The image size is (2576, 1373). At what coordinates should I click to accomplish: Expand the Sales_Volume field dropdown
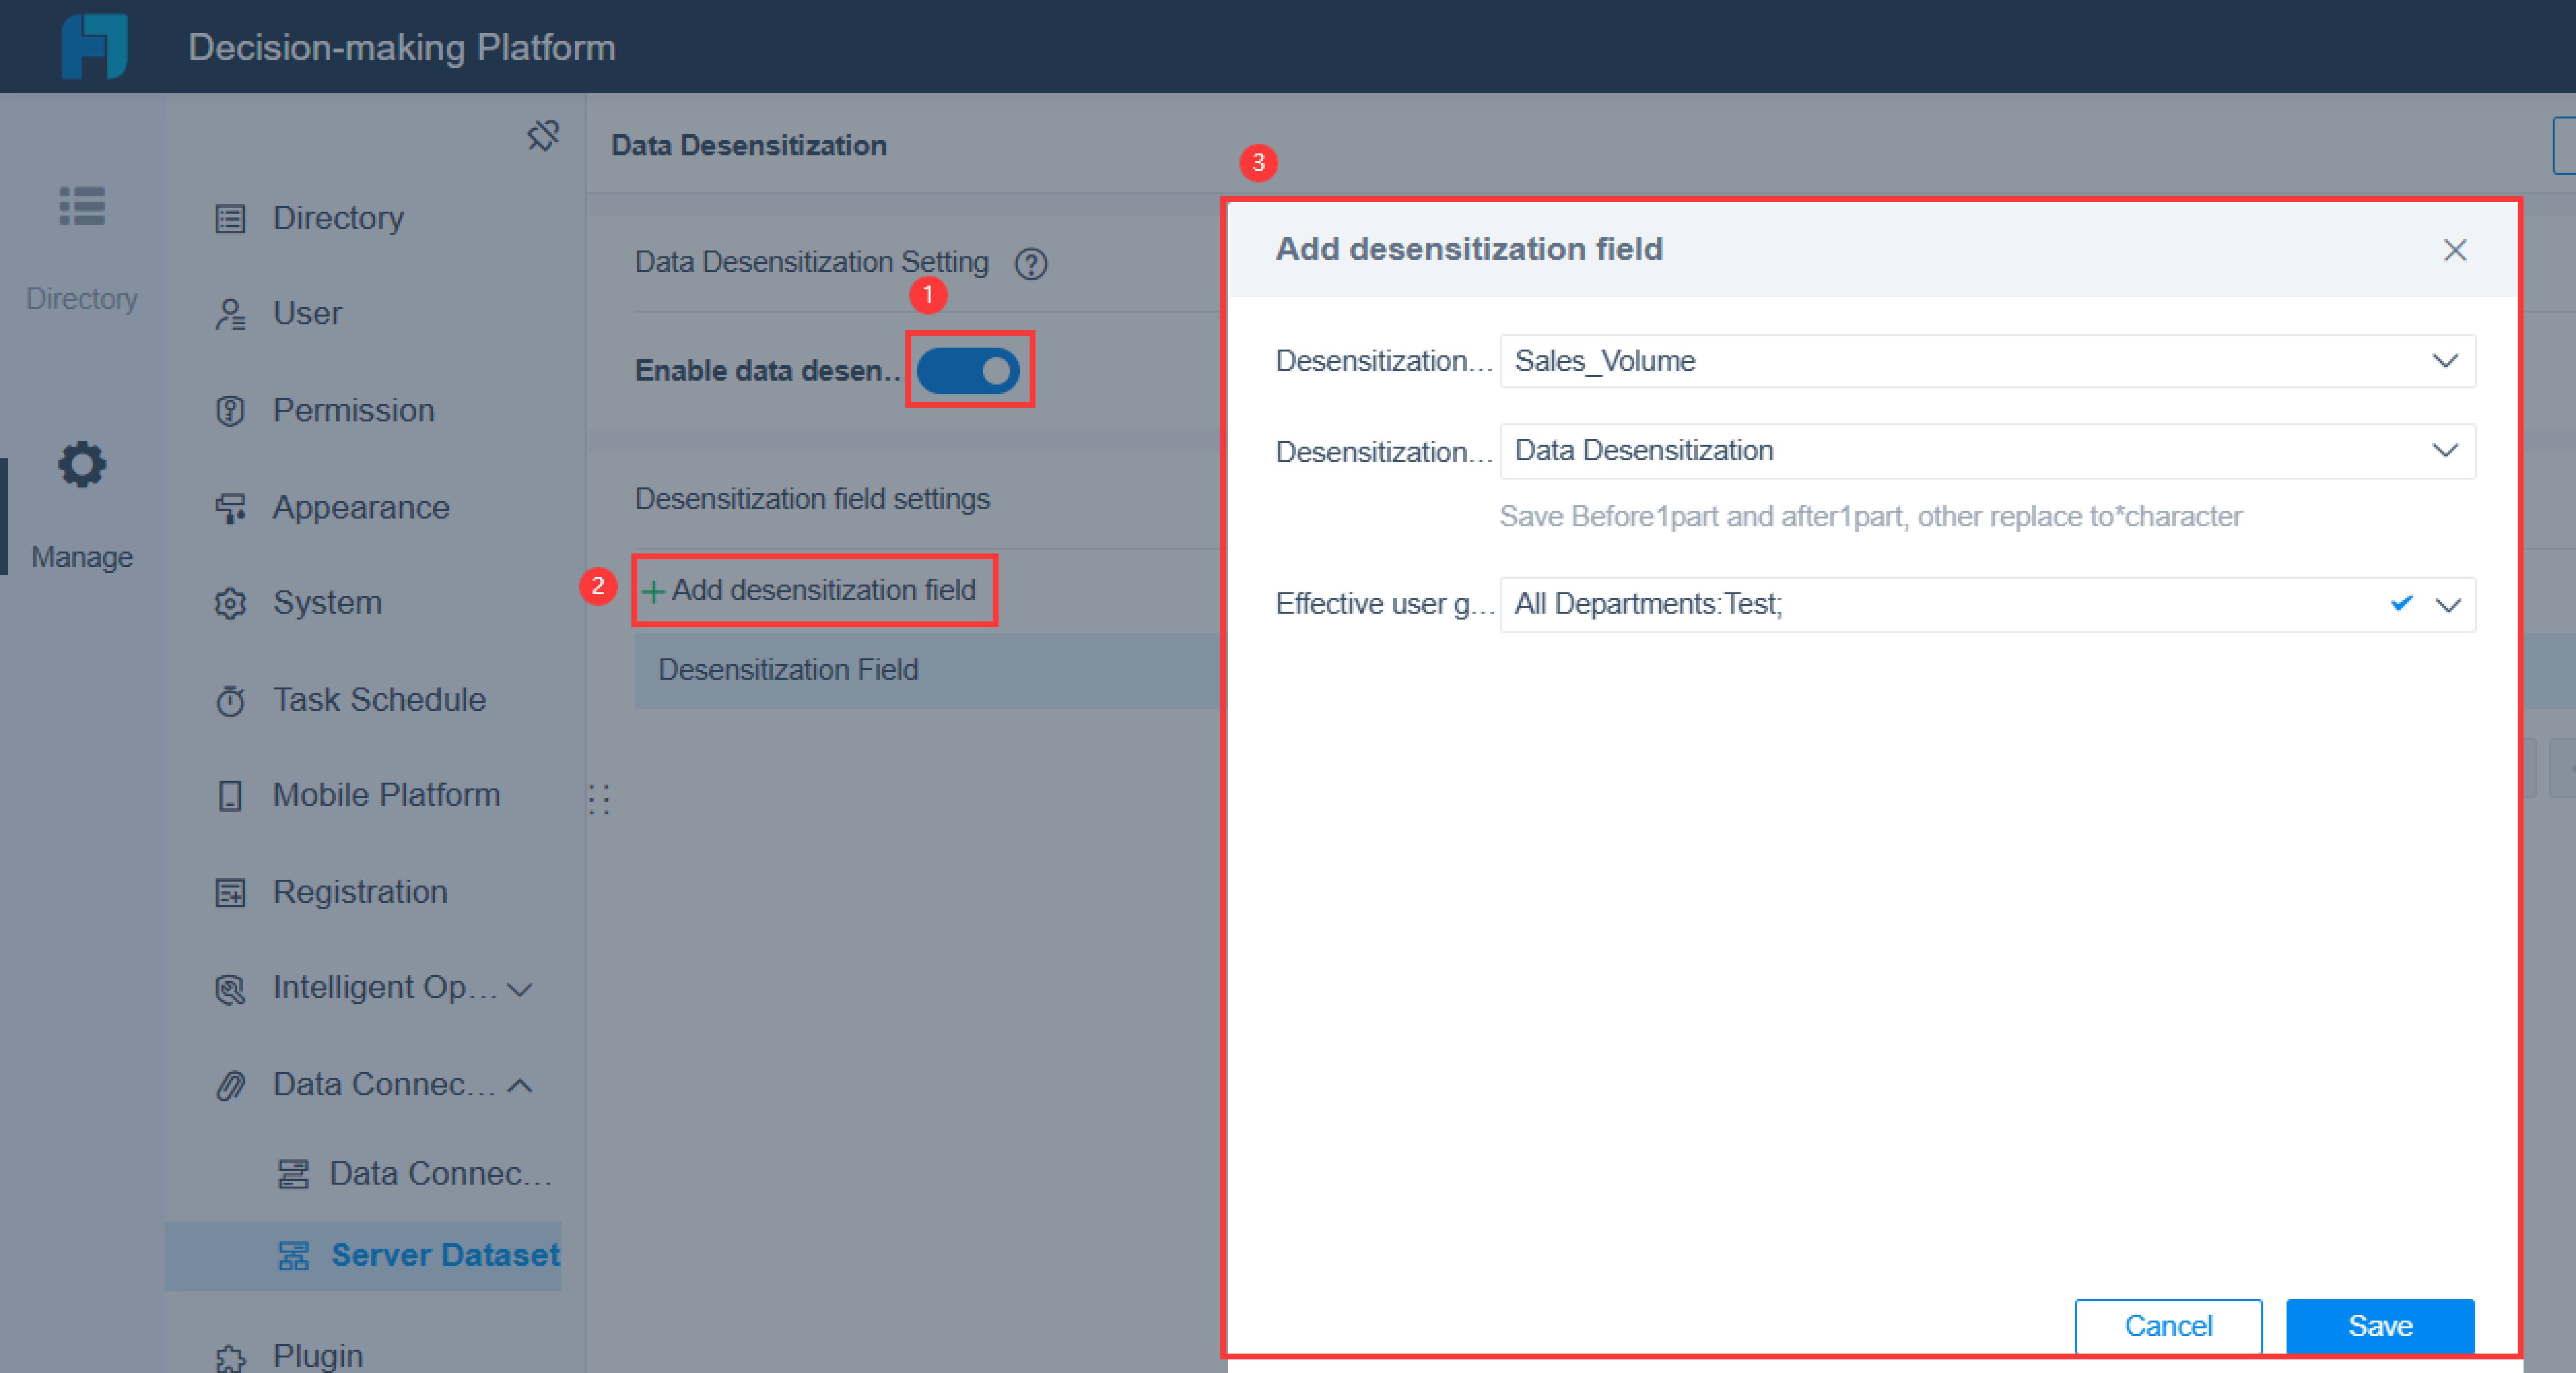tap(2445, 361)
